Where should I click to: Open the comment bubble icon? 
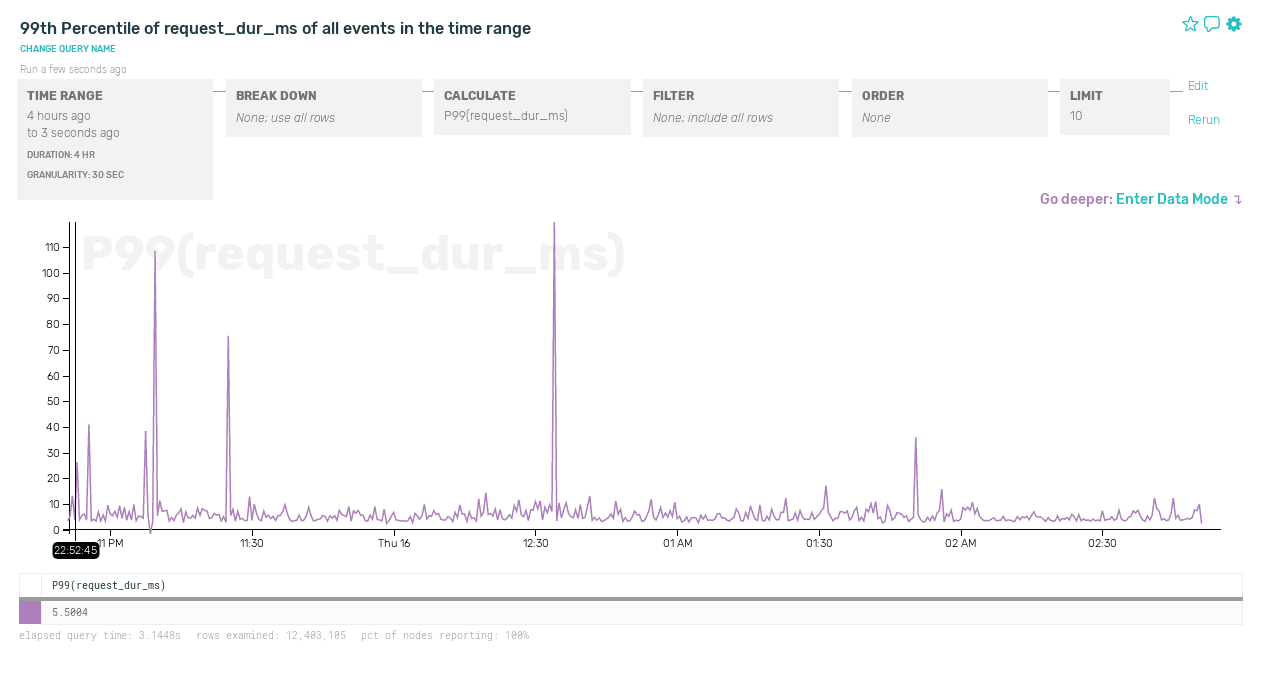click(x=1212, y=24)
